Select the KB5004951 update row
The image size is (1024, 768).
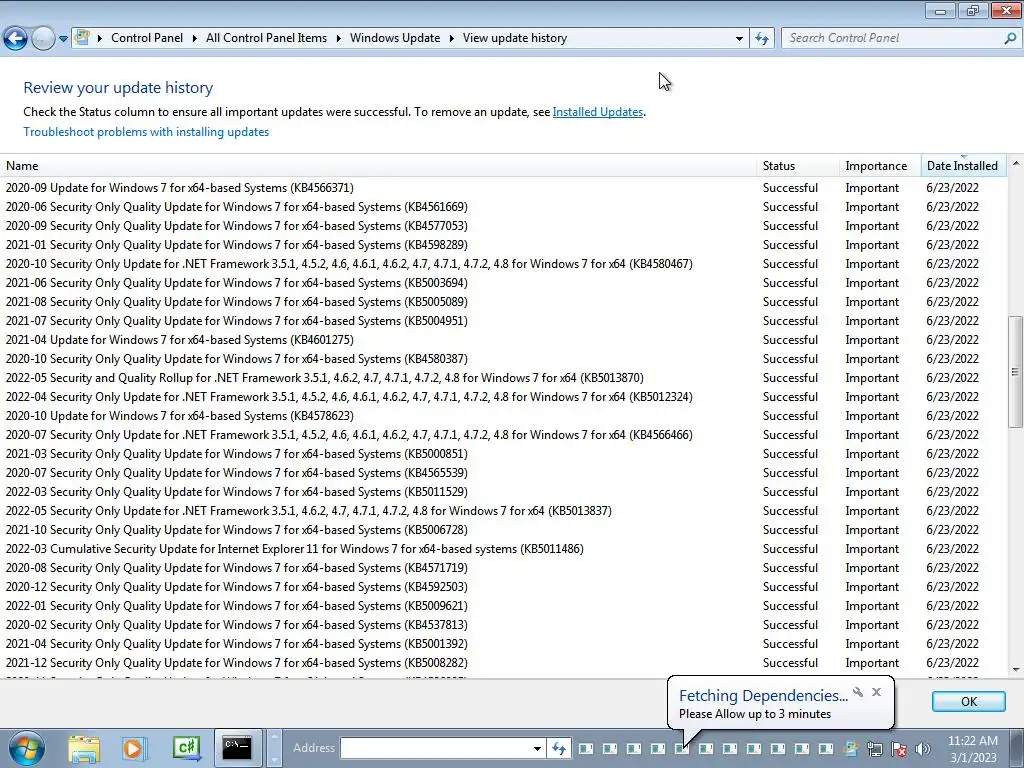(503, 320)
